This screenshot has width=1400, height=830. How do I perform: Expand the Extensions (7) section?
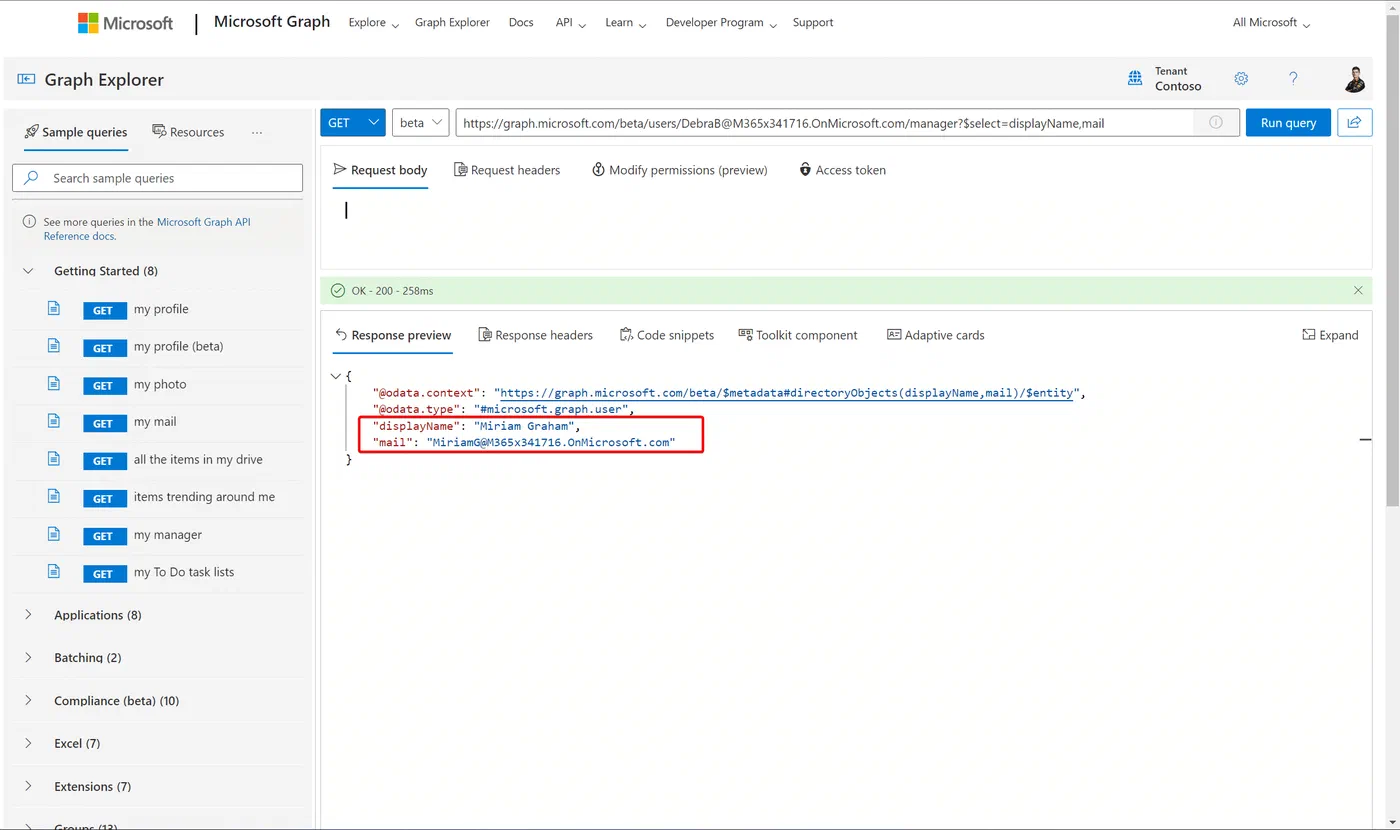28,786
